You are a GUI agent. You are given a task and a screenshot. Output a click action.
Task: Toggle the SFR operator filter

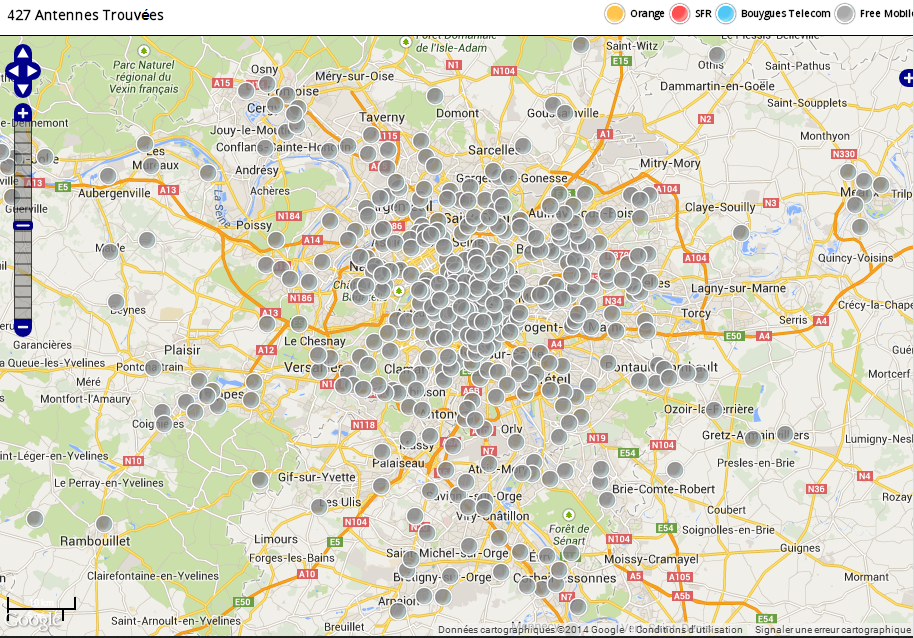pyautogui.click(x=691, y=13)
